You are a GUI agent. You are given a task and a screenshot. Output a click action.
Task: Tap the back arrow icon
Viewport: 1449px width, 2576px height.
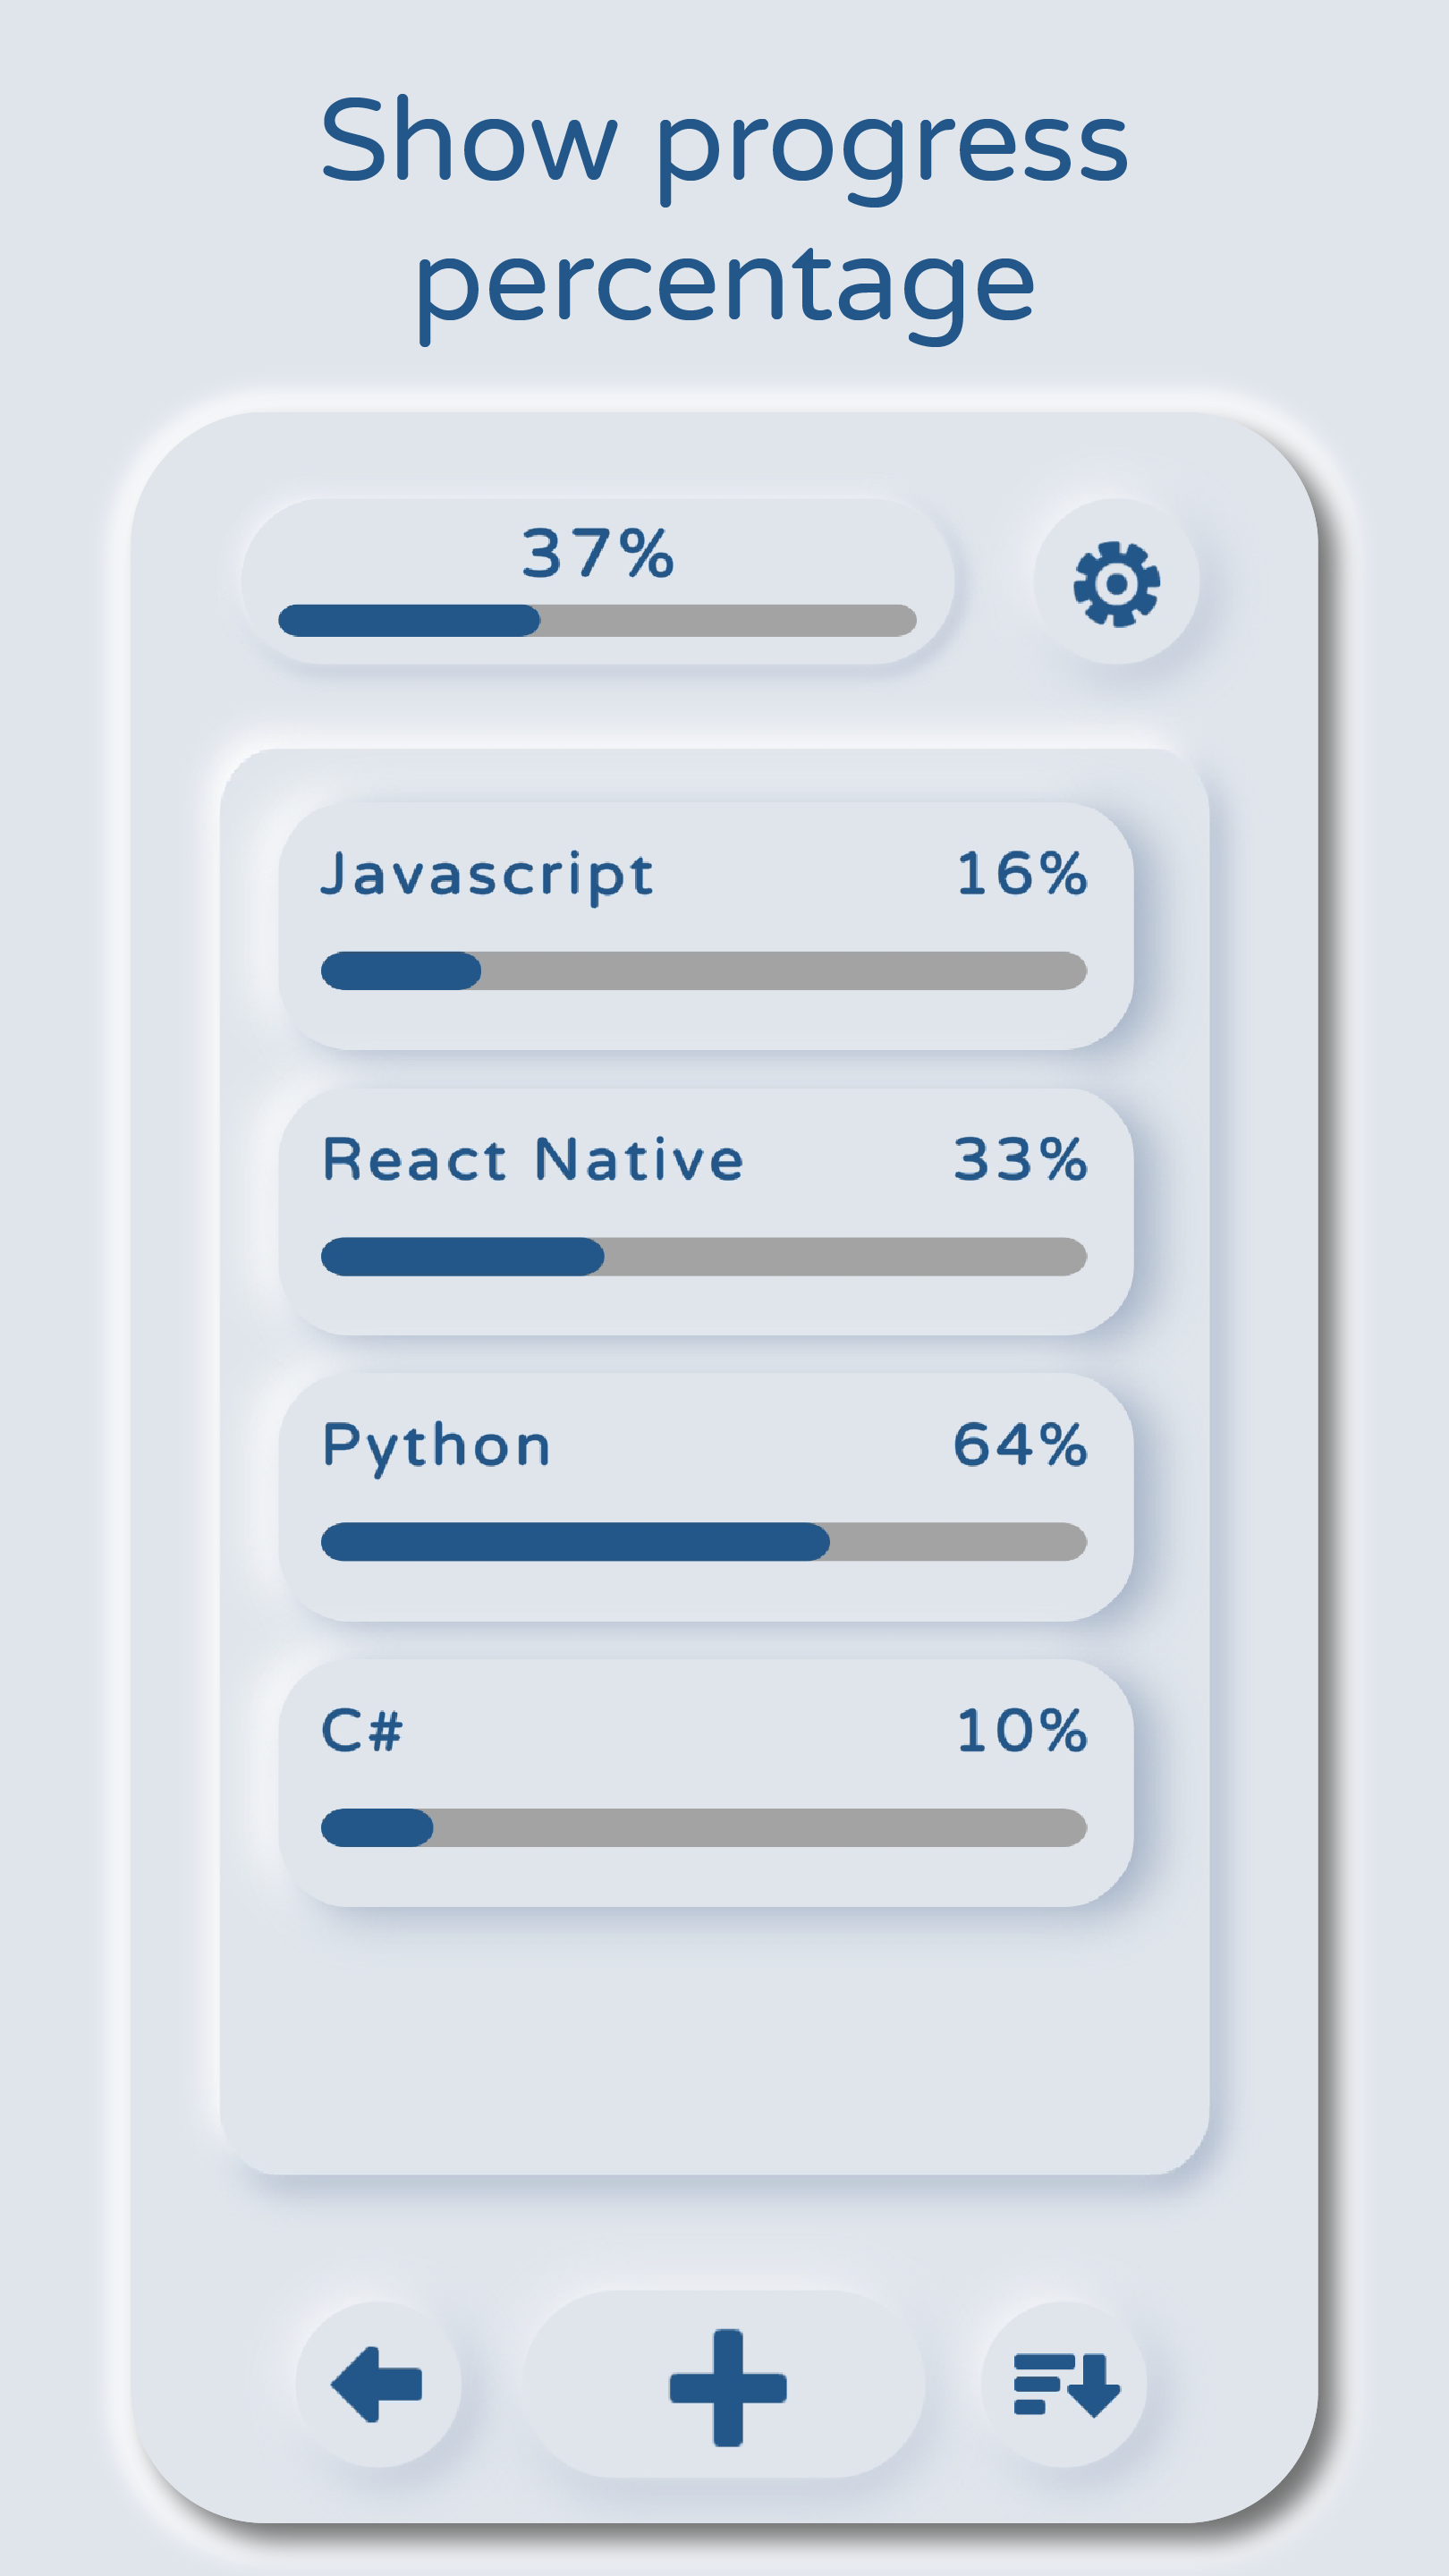[377, 2384]
